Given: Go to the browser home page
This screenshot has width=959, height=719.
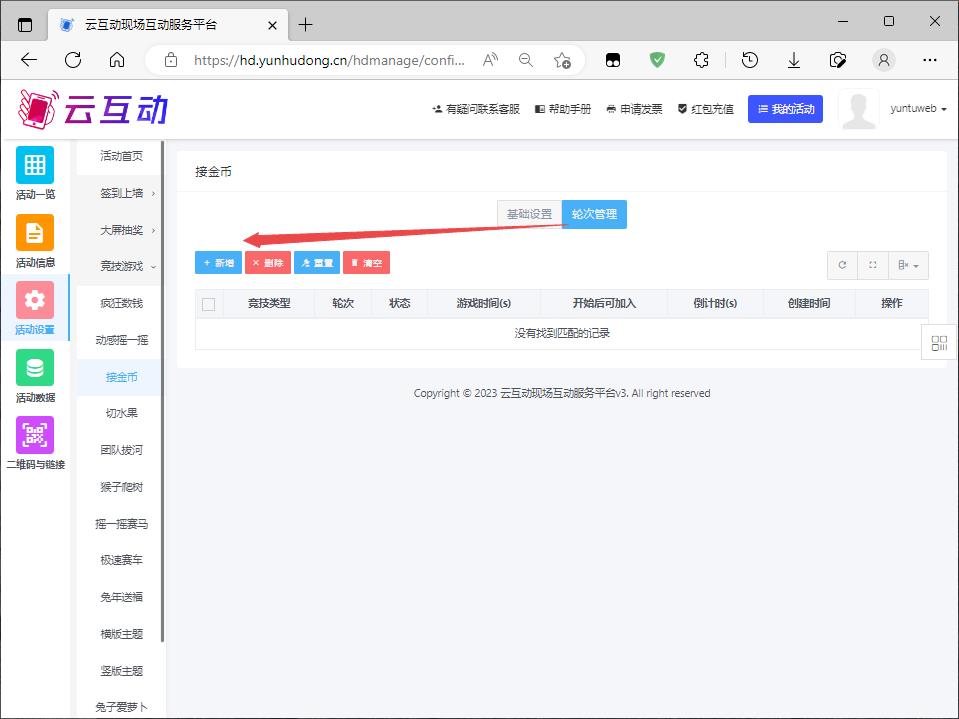Looking at the screenshot, I should [x=117, y=60].
